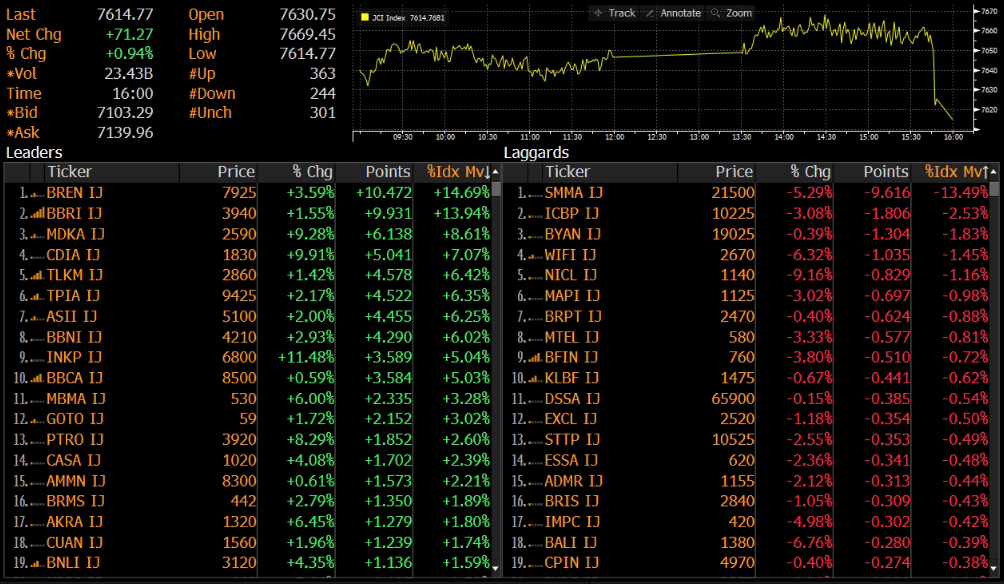The width and height of the screenshot is (1004, 584).
Task: Click the volume value 23.43B
Action: (129, 74)
